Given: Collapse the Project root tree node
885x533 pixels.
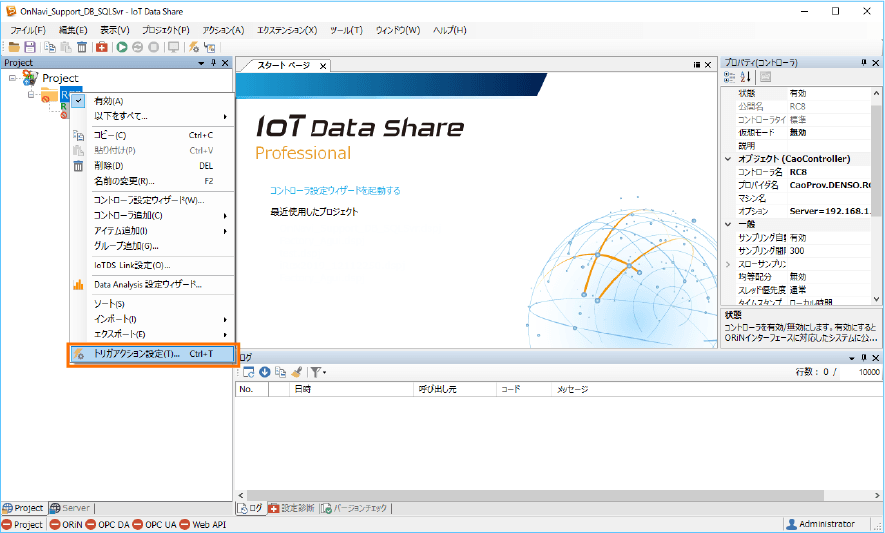Looking at the screenshot, I should pyautogui.click(x=12, y=78).
